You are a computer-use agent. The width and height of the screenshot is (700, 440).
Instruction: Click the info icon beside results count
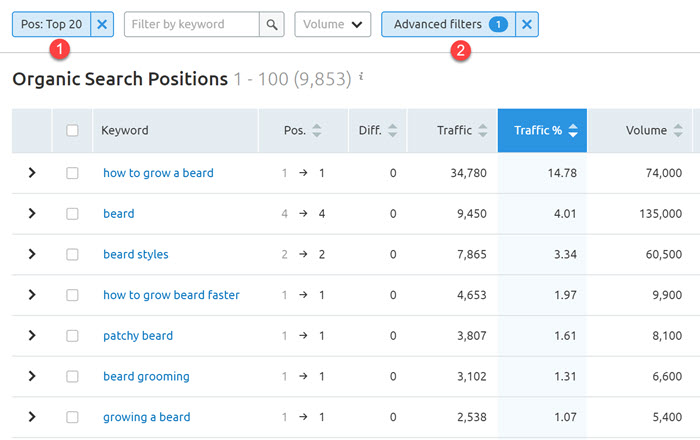(x=361, y=77)
